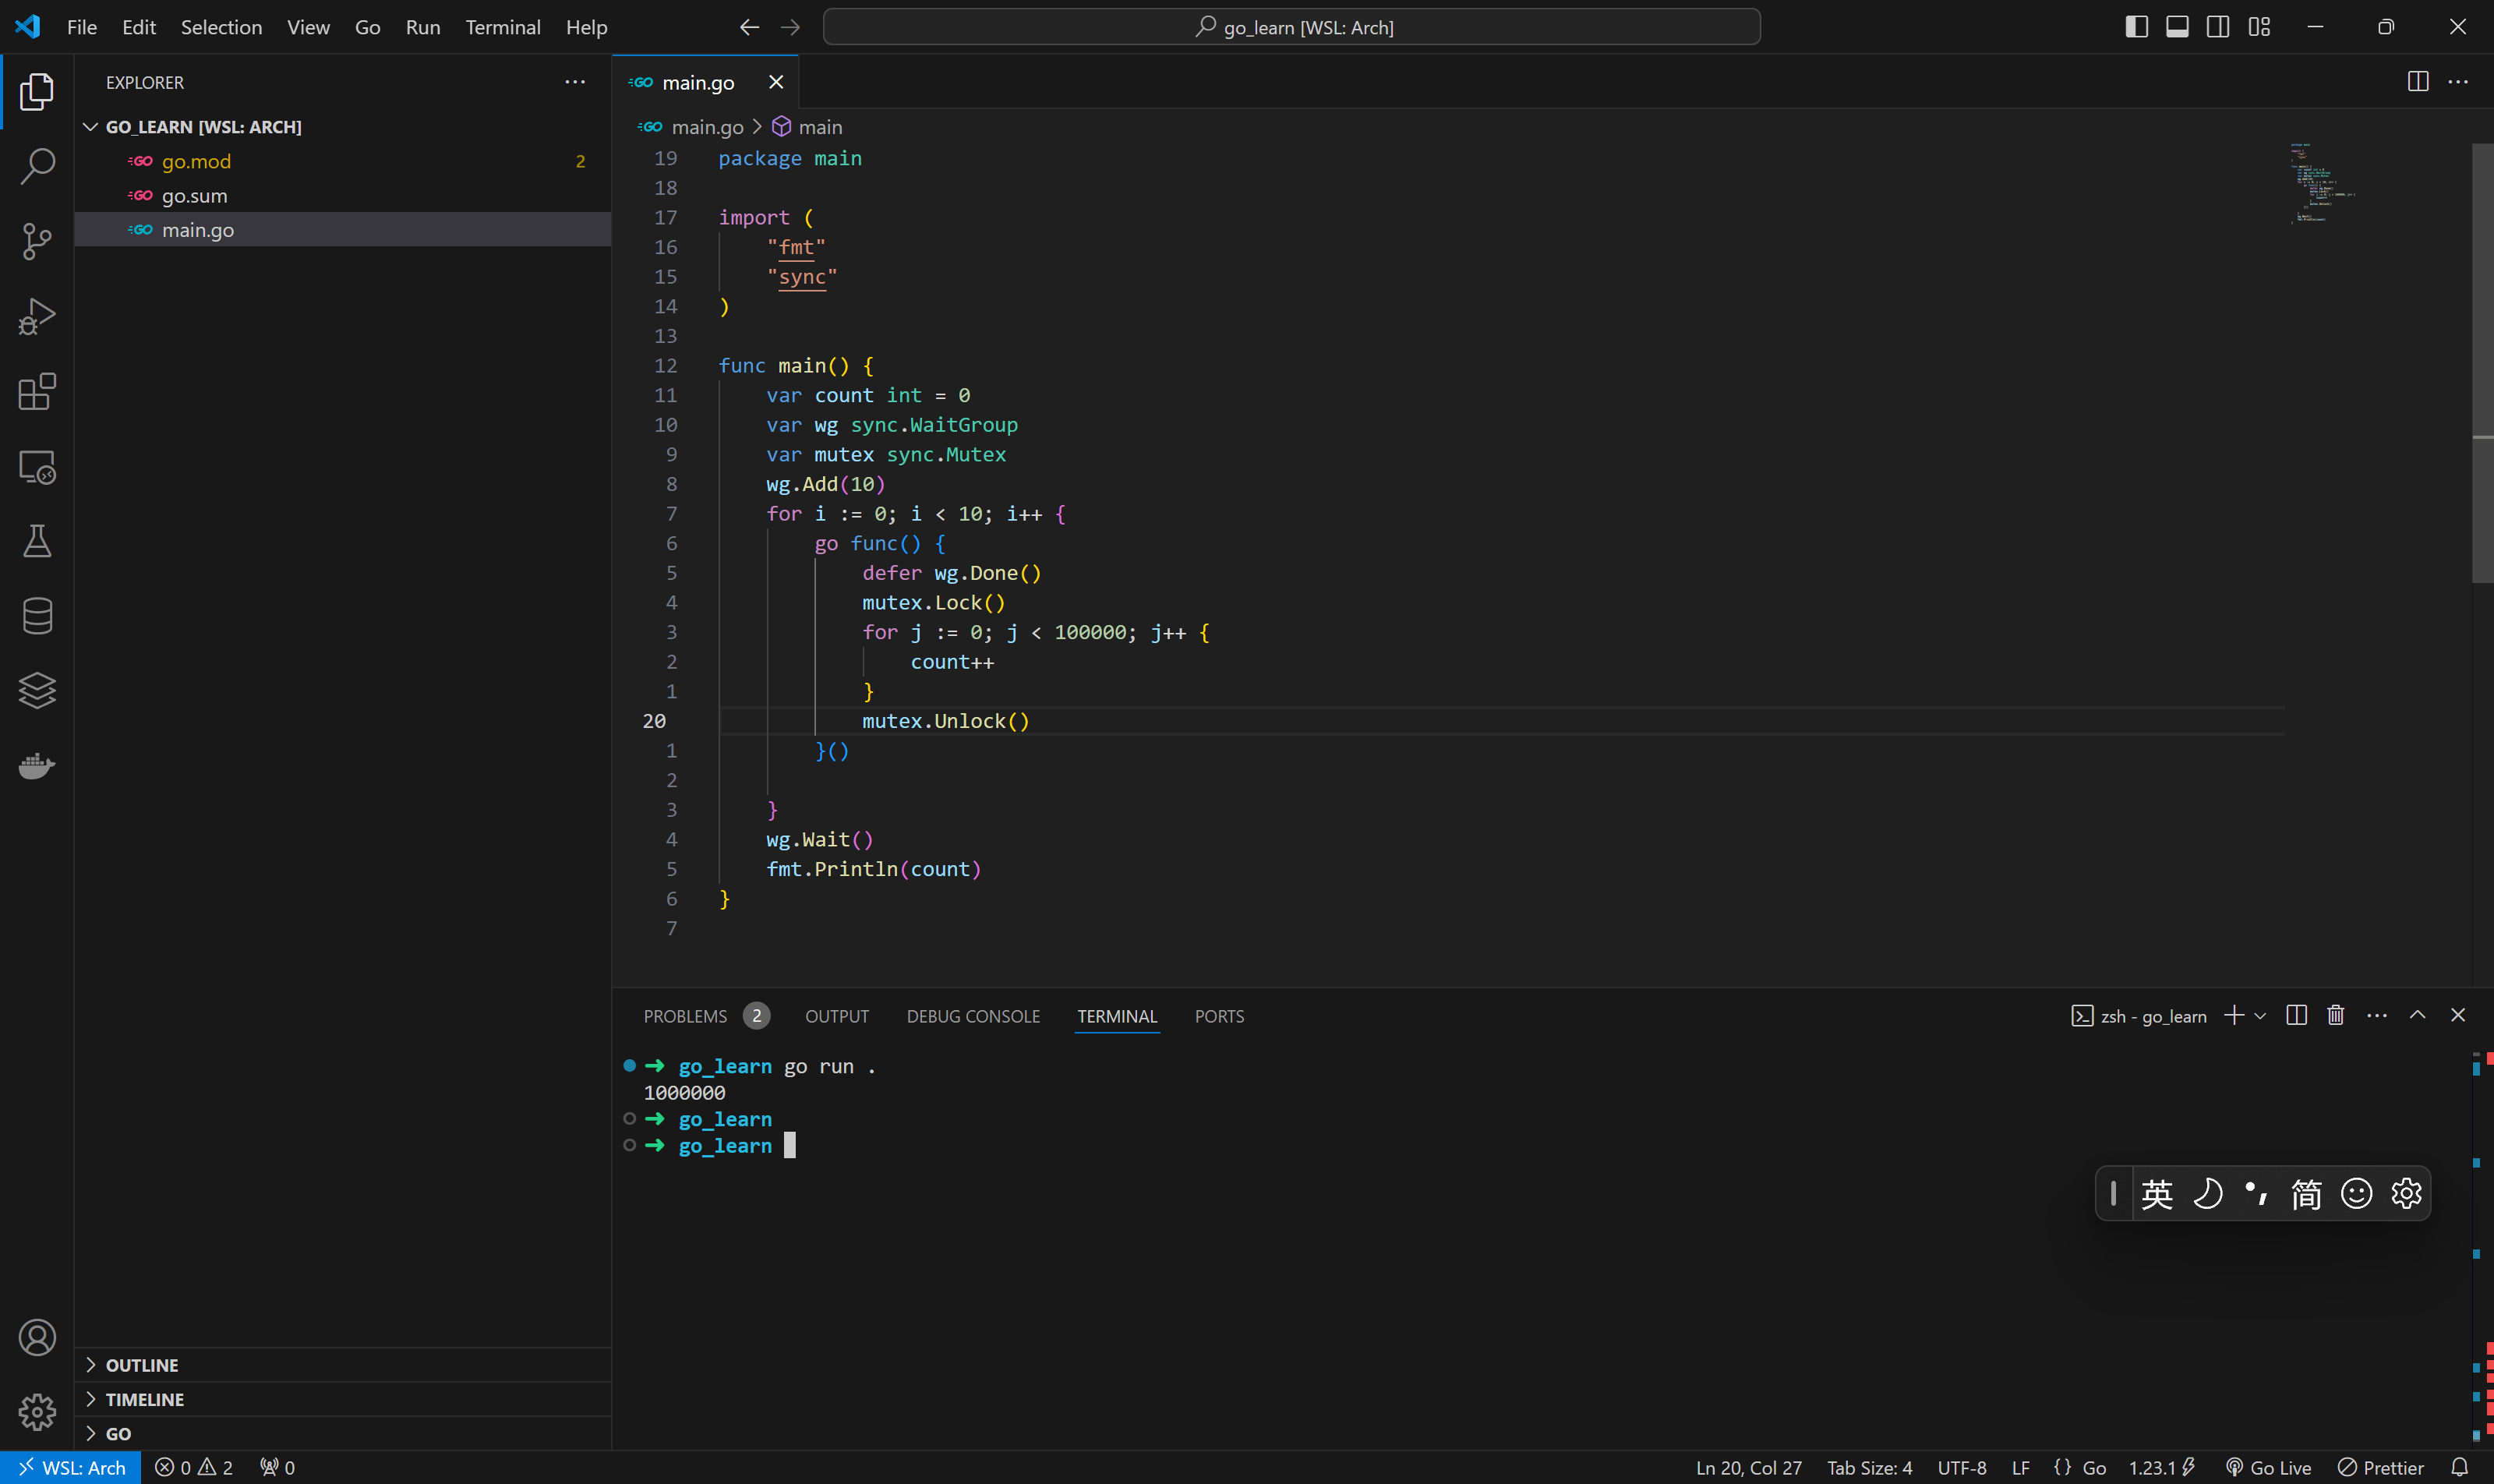
Task: Click the kill terminal trash icon
Action: 2335,1016
